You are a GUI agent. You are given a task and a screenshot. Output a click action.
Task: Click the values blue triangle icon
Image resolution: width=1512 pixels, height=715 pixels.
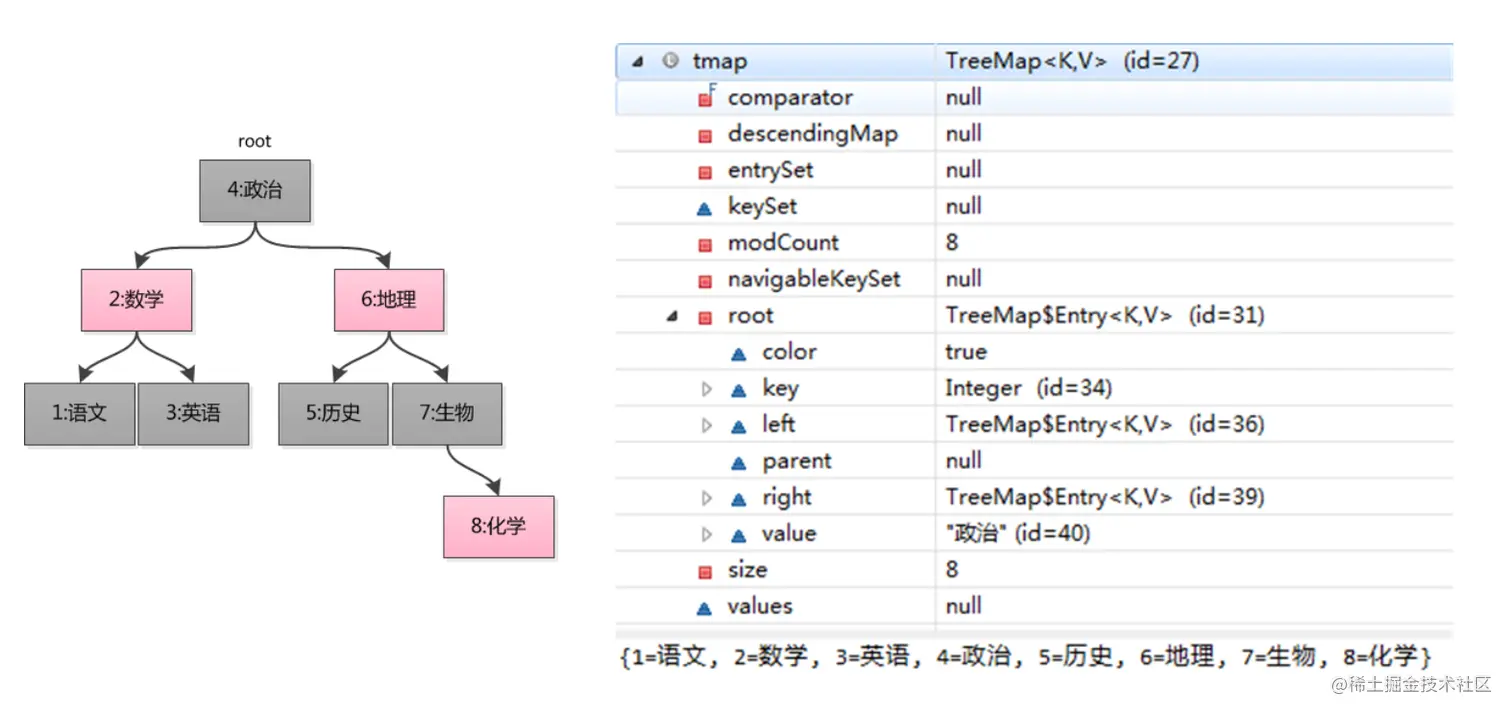[x=704, y=607]
